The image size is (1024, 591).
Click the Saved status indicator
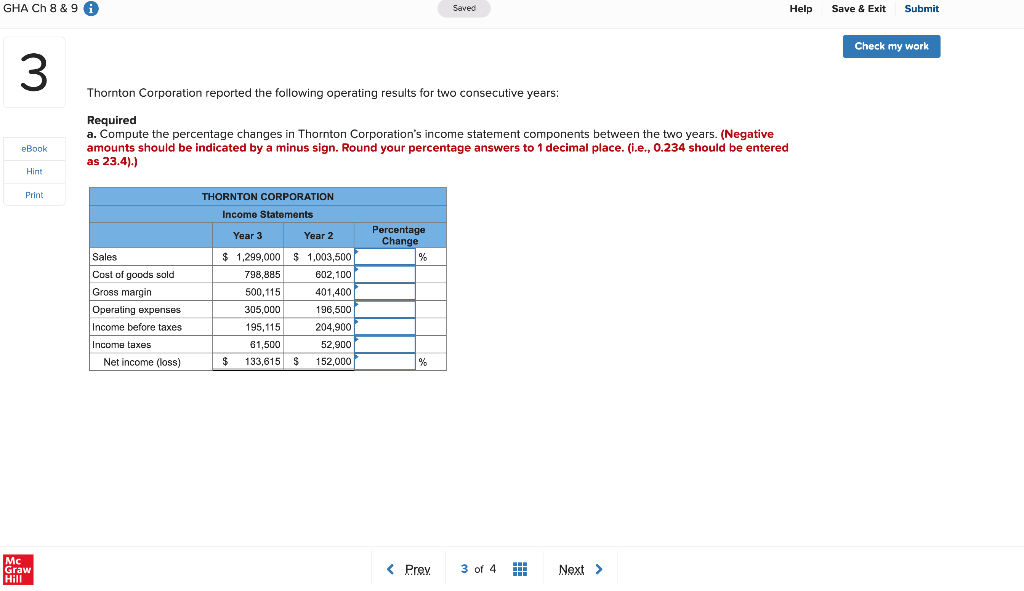464,8
